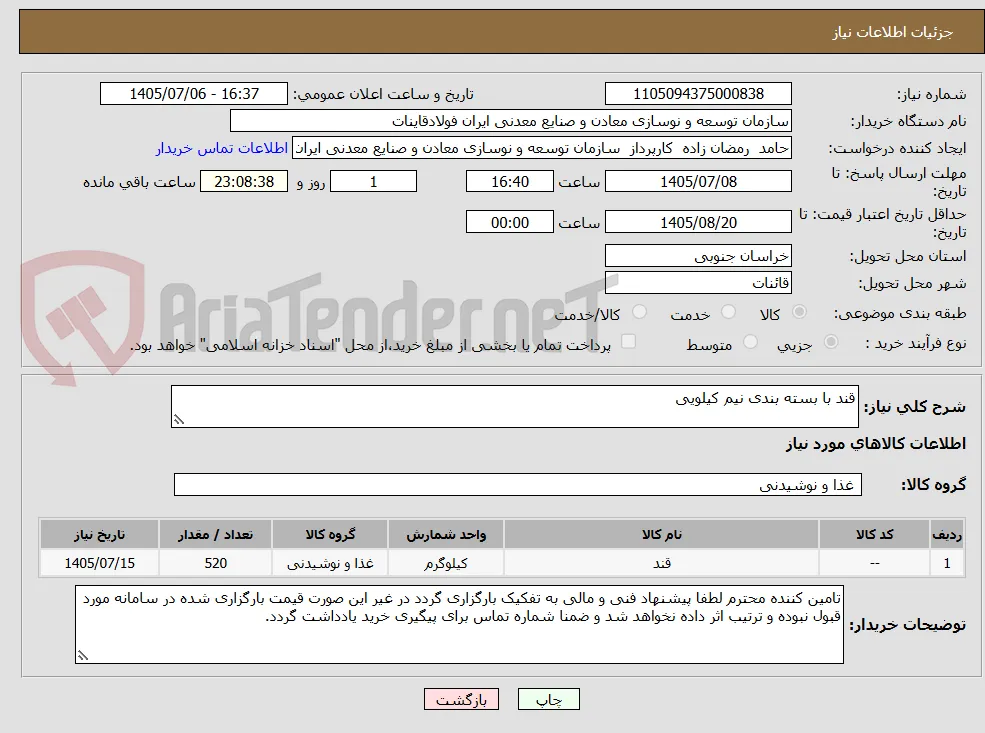The image size is (985, 733).
Task: Open اطلاعات تماس خریدار contact link
Action: click(222, 148)
